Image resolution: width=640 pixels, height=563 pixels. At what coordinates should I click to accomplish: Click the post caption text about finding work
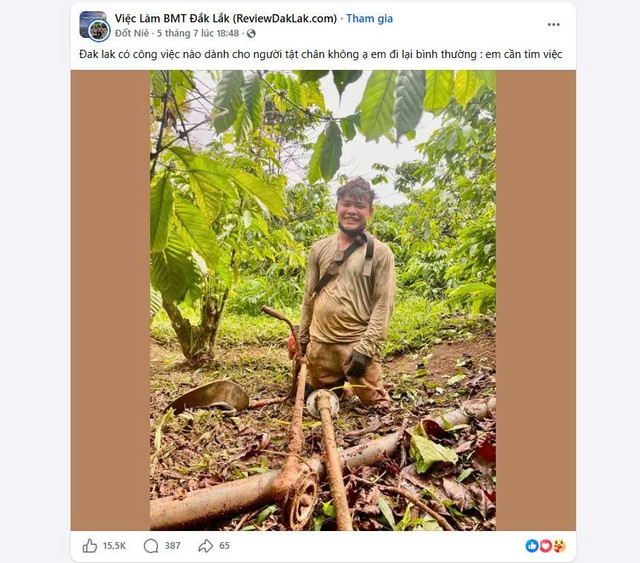pyautogui.click(x=321, y=54)
